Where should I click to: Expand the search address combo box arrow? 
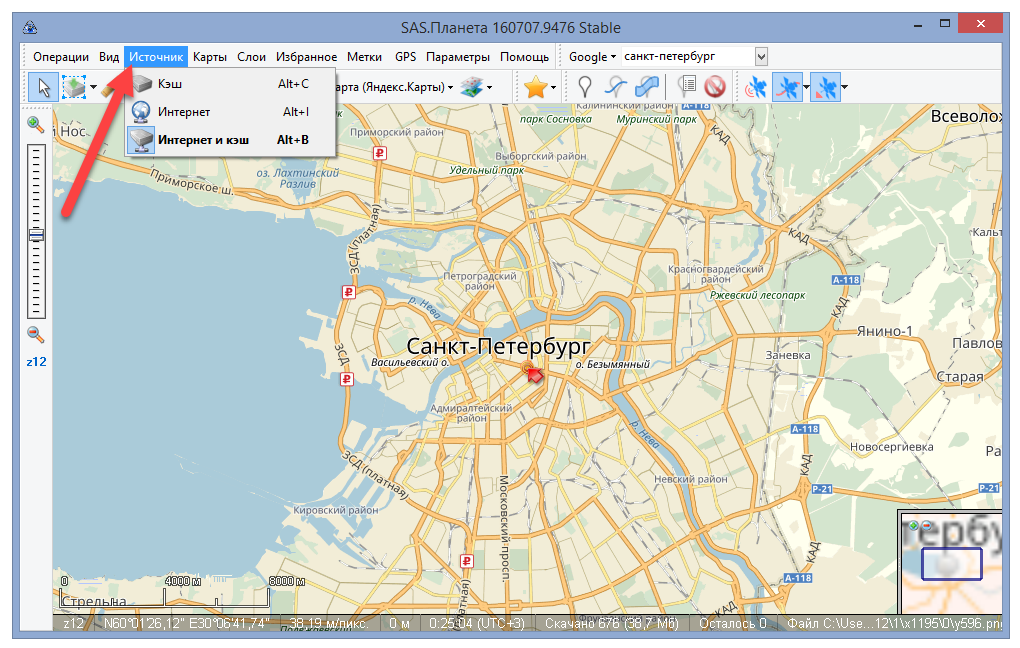pyautogui.click(x=761, y=57)
